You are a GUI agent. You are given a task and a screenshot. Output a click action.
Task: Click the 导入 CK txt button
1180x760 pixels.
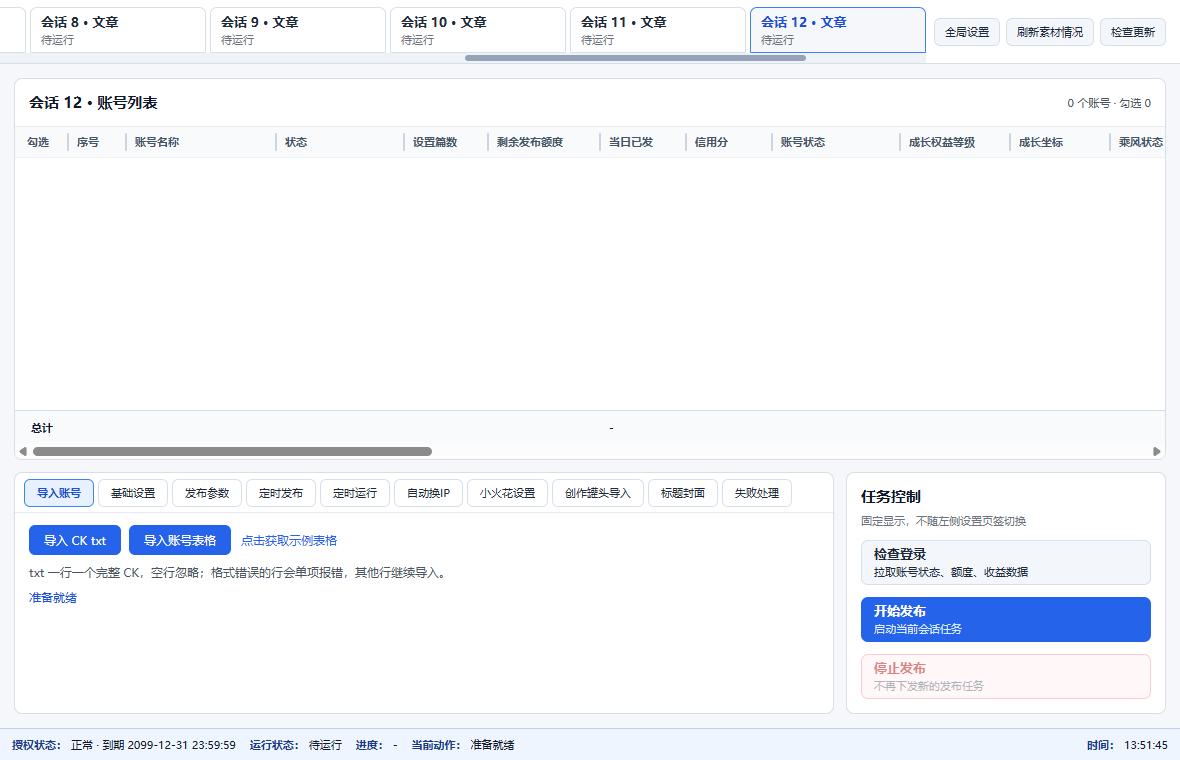[75, 540]
